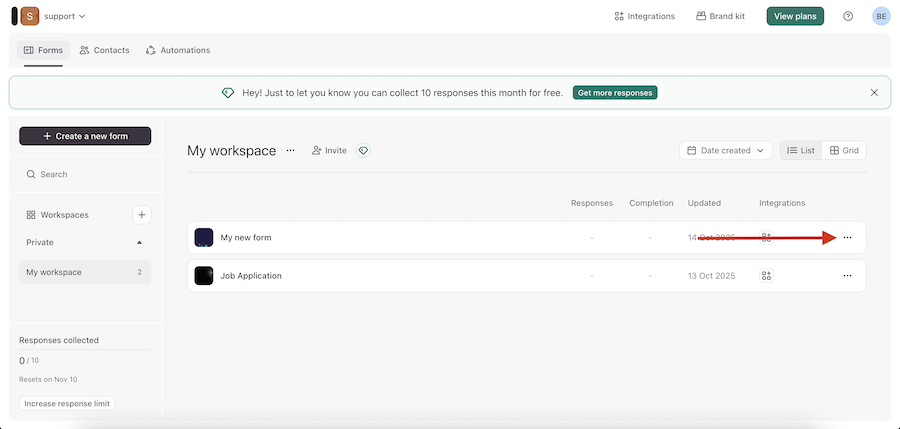
Task: Open three-dot menu for Job Application
Action: point(847,276)
